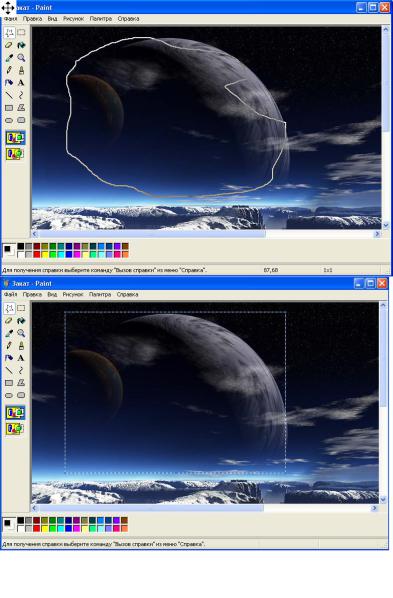Pick orange swatch in lower window palette
The width and height of the screenshot is (393, 598).
125,528
